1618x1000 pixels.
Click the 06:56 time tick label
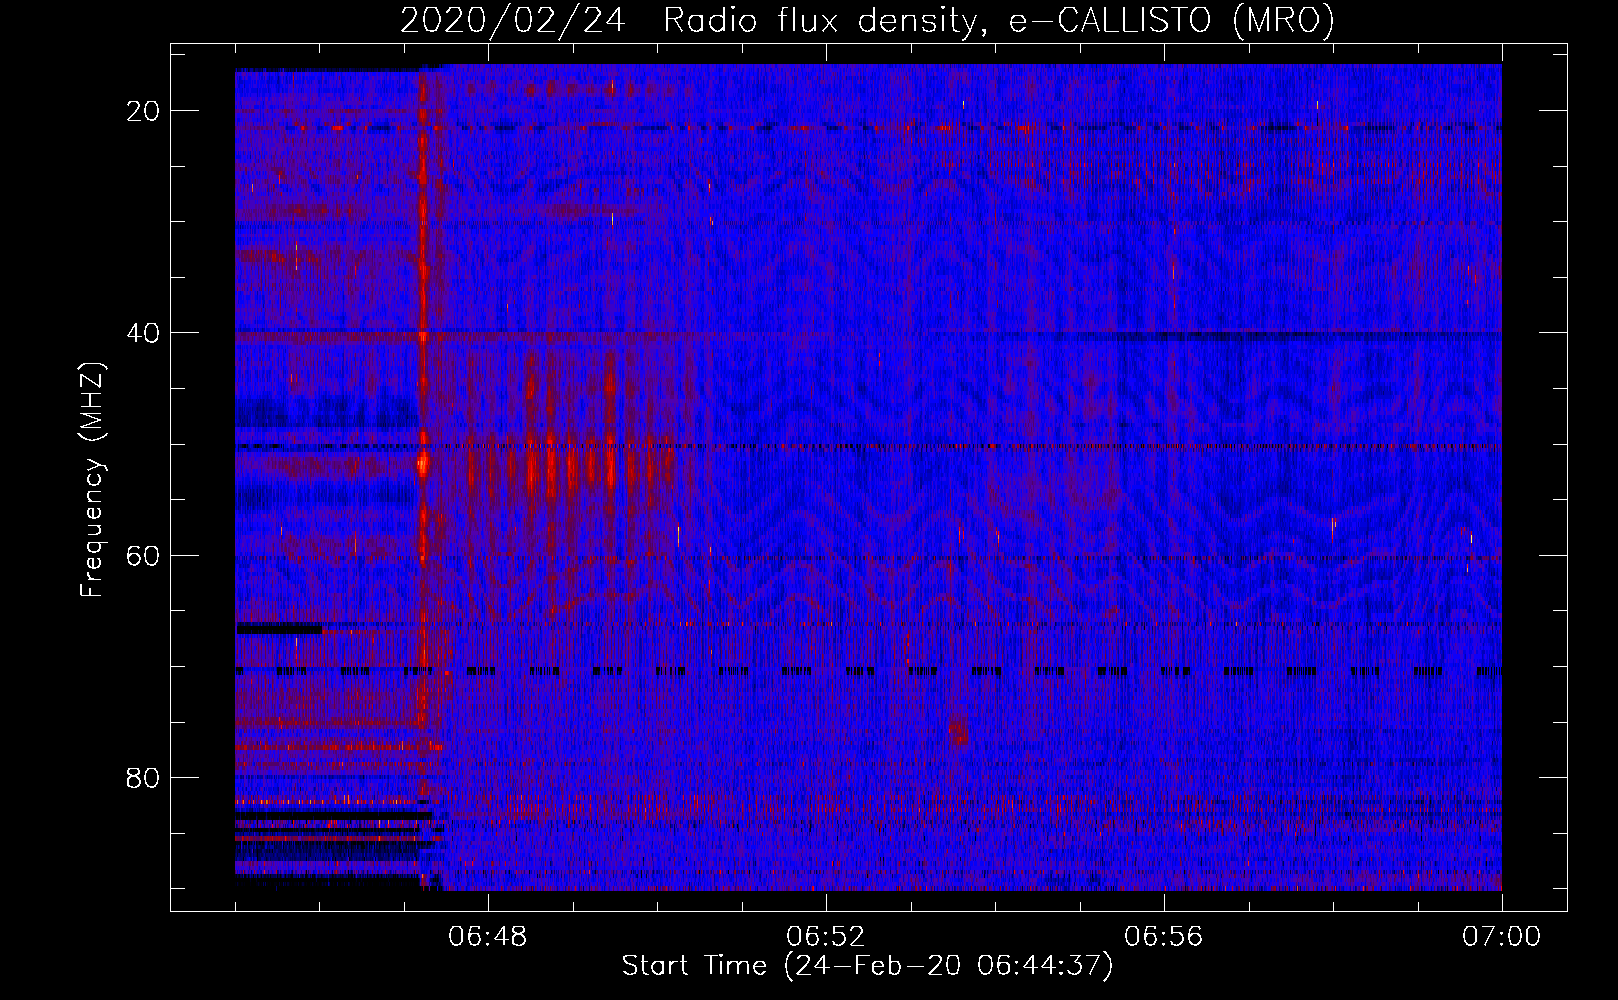point(1164,937)
